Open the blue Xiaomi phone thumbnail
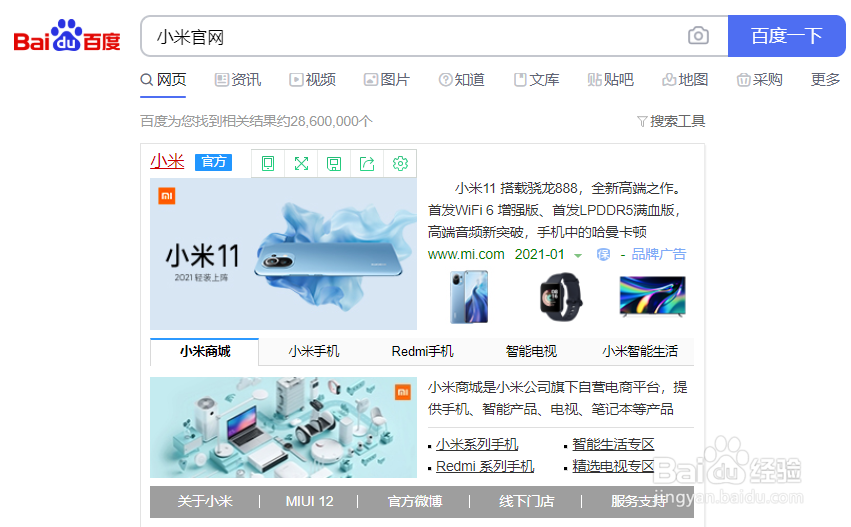Screen dimensions: 851x527 469,297
